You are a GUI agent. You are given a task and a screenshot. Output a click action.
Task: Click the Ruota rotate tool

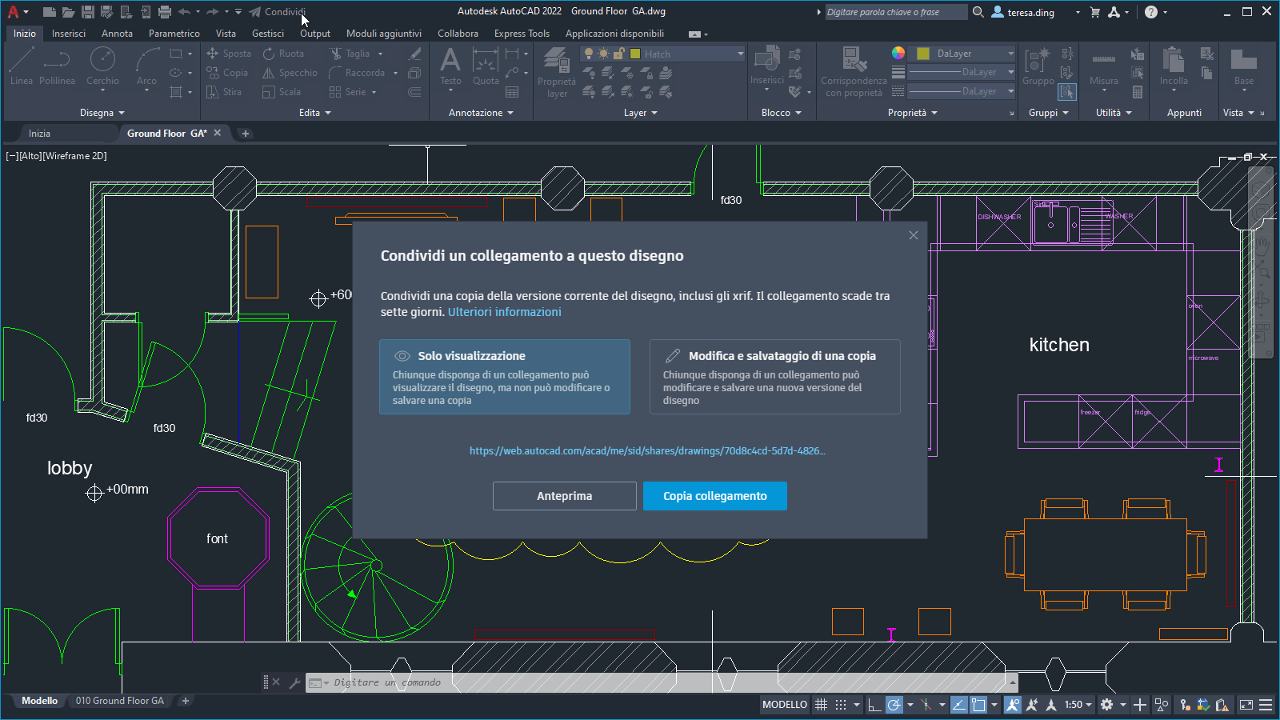[x=283, y=54]
